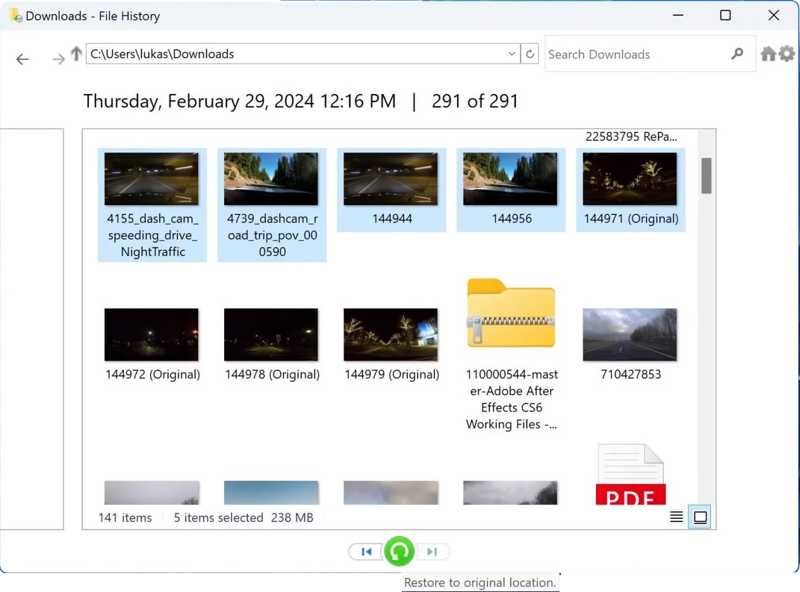
Task: Refresh the Downloads folder view
Action: [x=530, y=54]
